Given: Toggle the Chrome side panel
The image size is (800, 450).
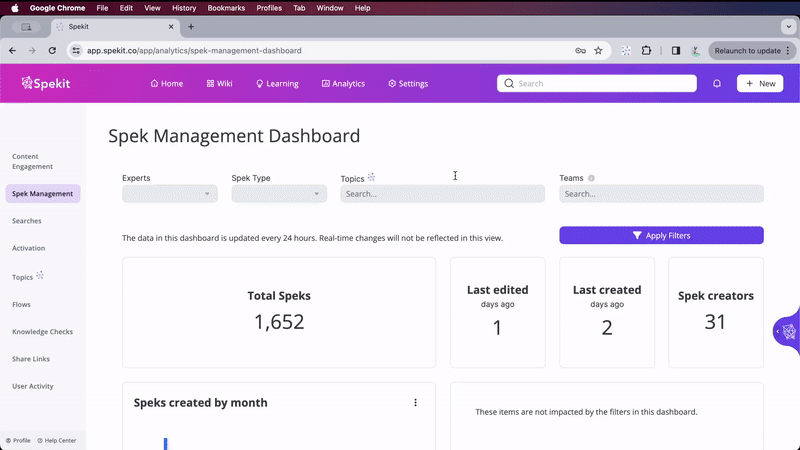Looking at the screenshot, I should click(x=676, y=51).
